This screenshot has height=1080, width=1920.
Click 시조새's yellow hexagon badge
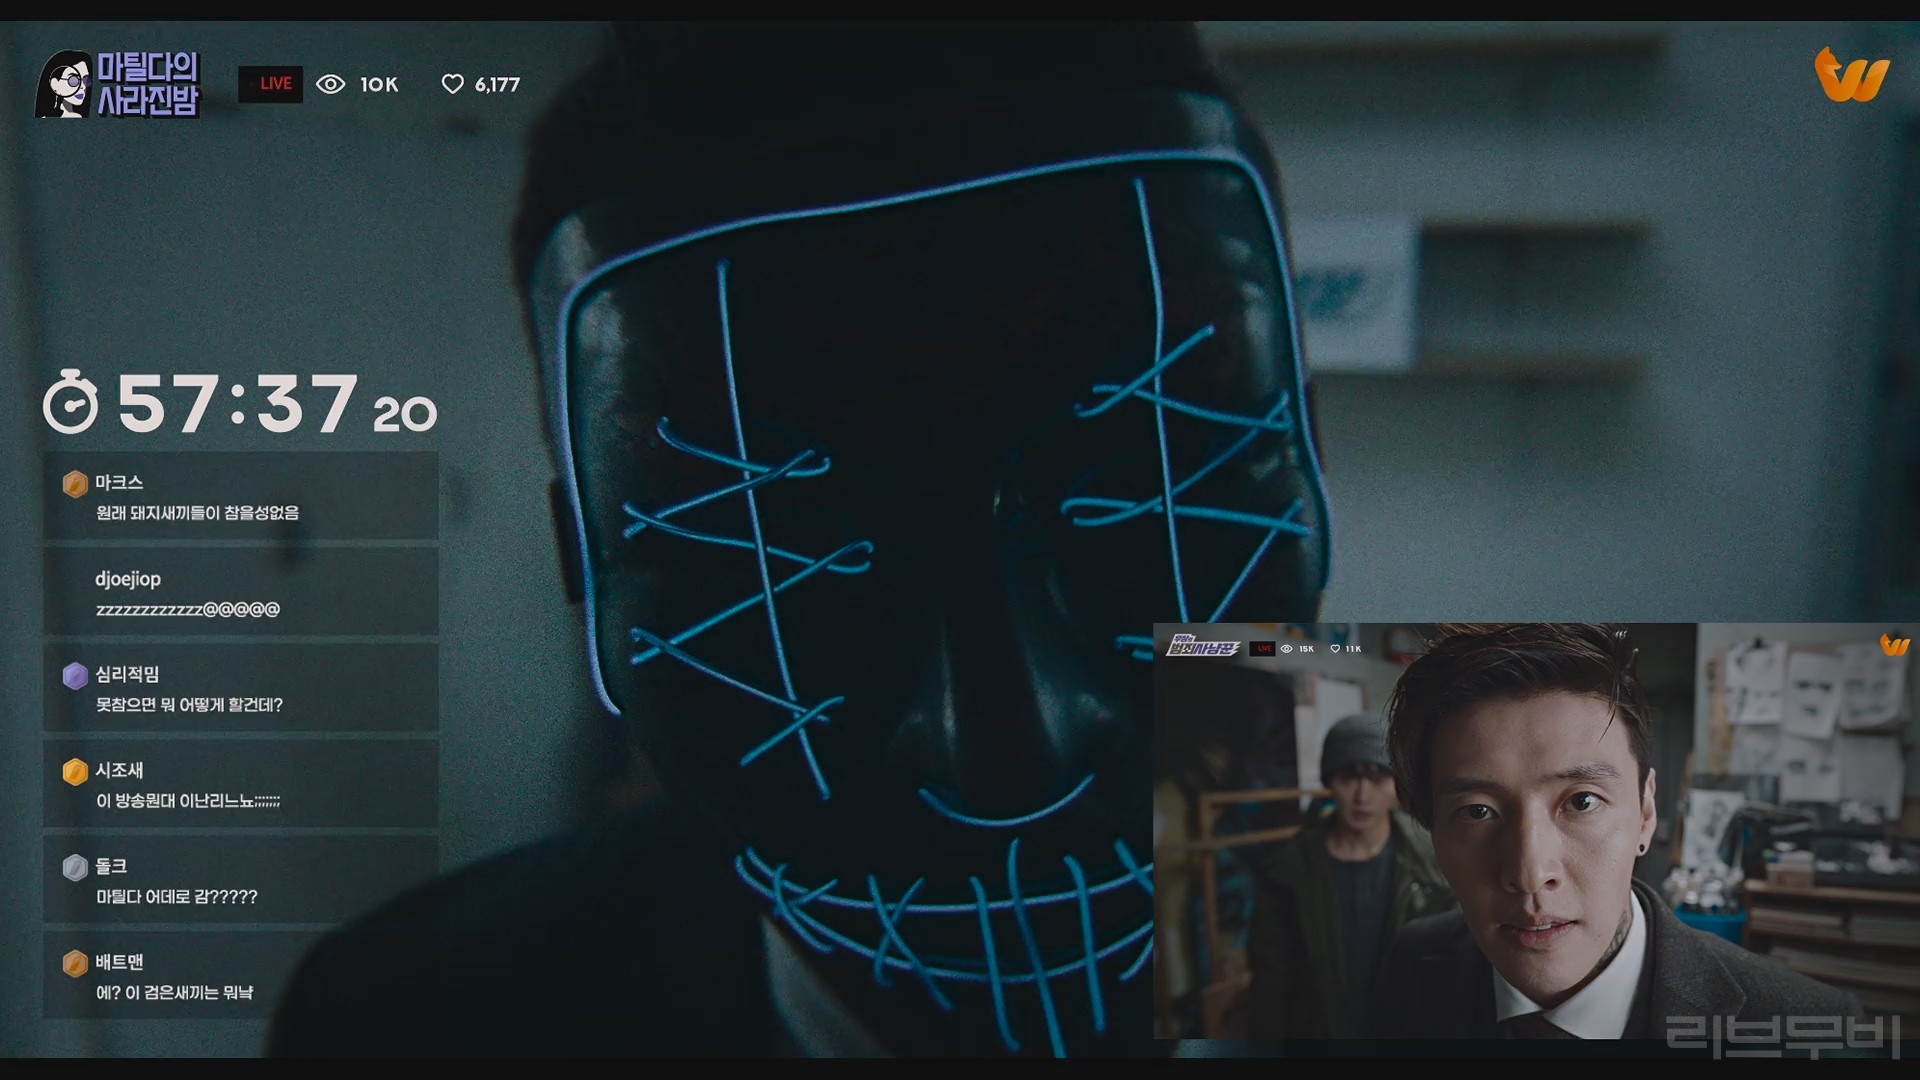pyautogui.click(x=75, y=772)
